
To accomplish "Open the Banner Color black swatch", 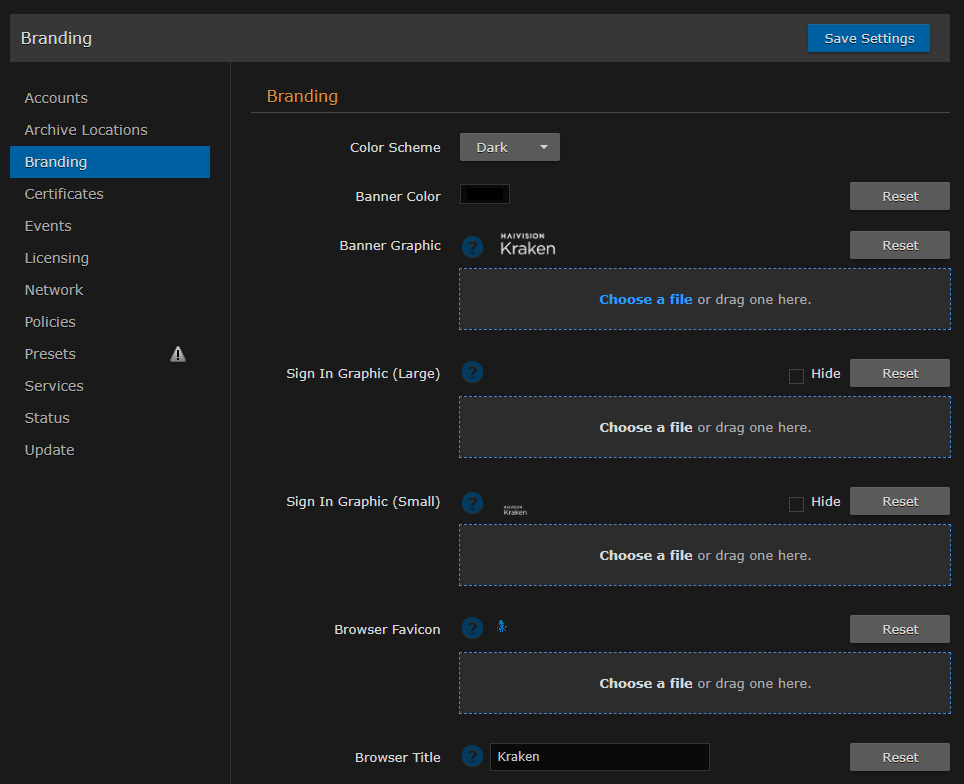I will pos(485,195).
